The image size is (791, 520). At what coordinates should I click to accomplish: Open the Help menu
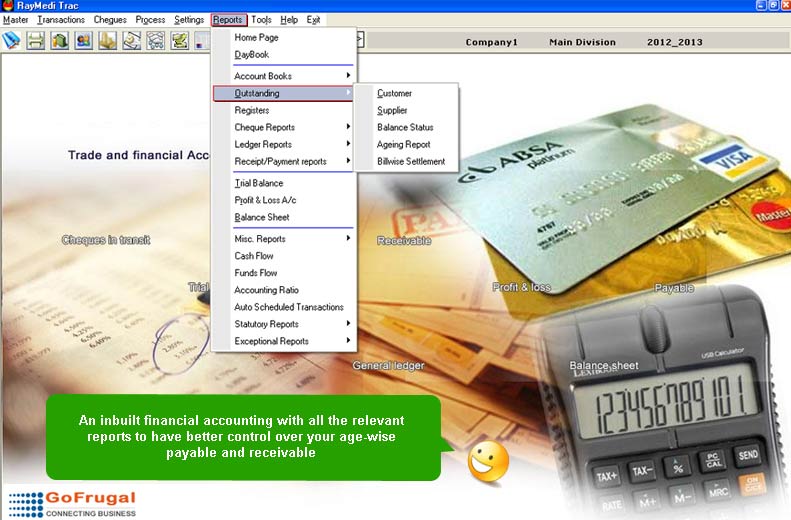click(x=289, y=20)
